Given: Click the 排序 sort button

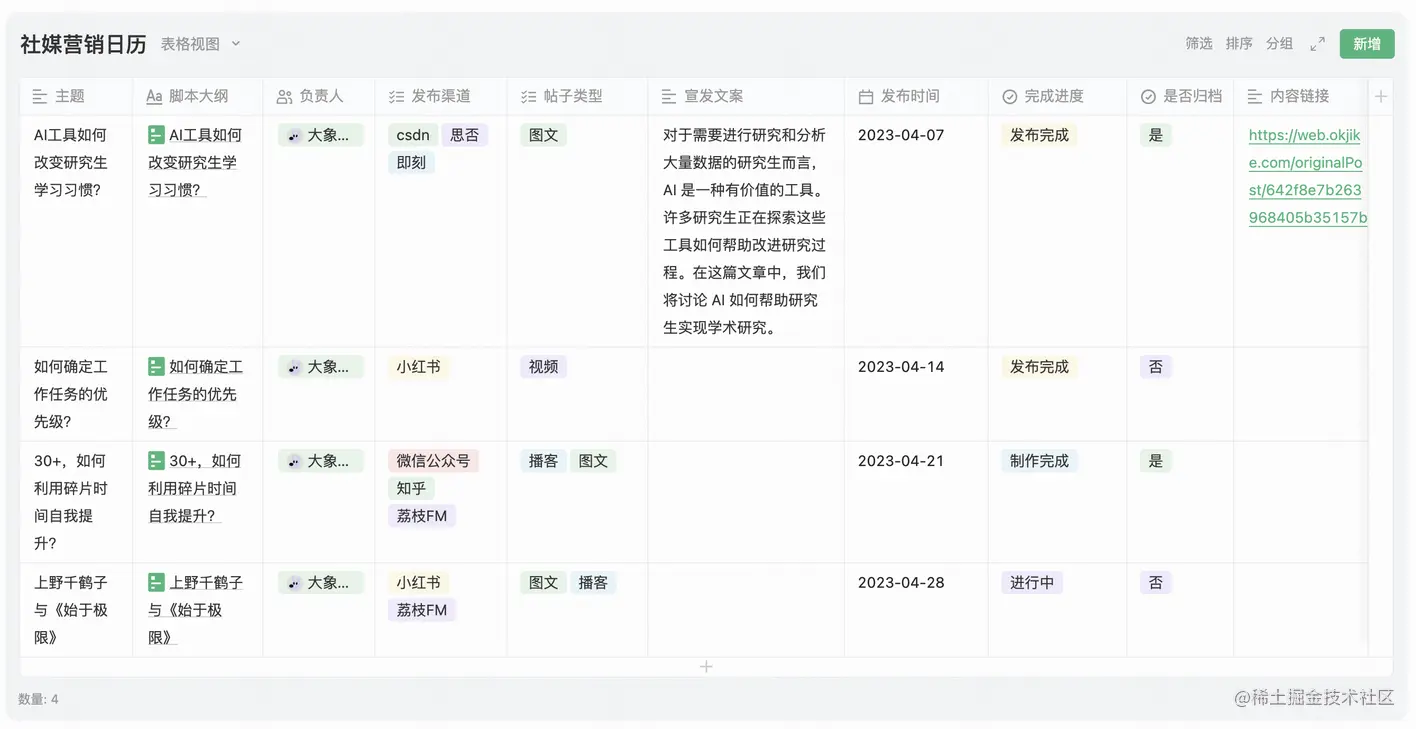Looking at the screenshot, I should tap(1239, 44).
